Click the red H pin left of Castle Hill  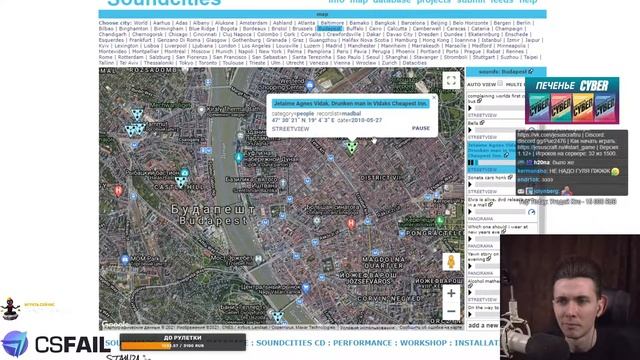(x=118, y=191)
